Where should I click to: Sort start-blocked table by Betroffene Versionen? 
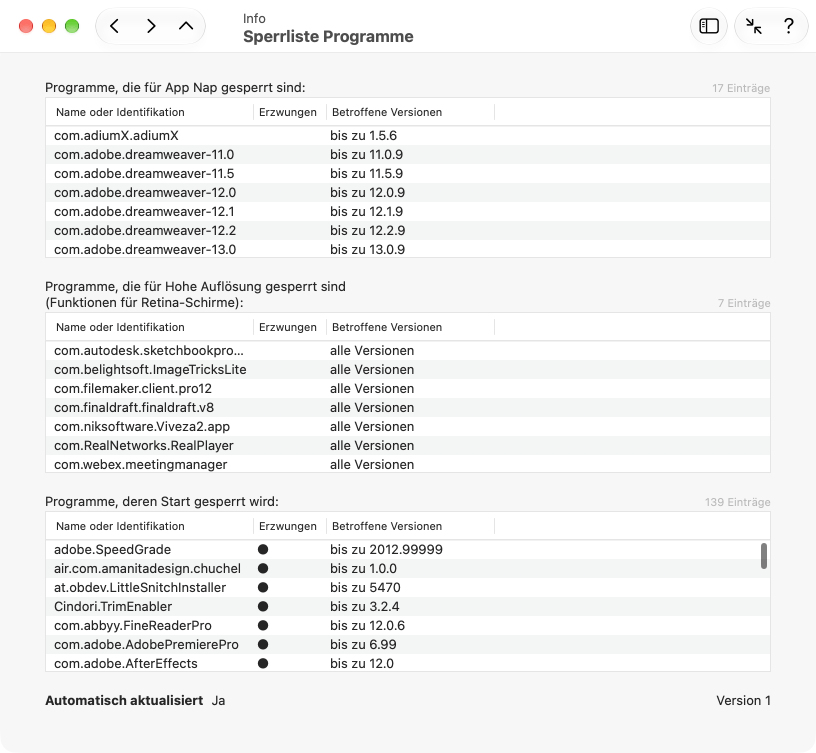click(x=410, y=526)
